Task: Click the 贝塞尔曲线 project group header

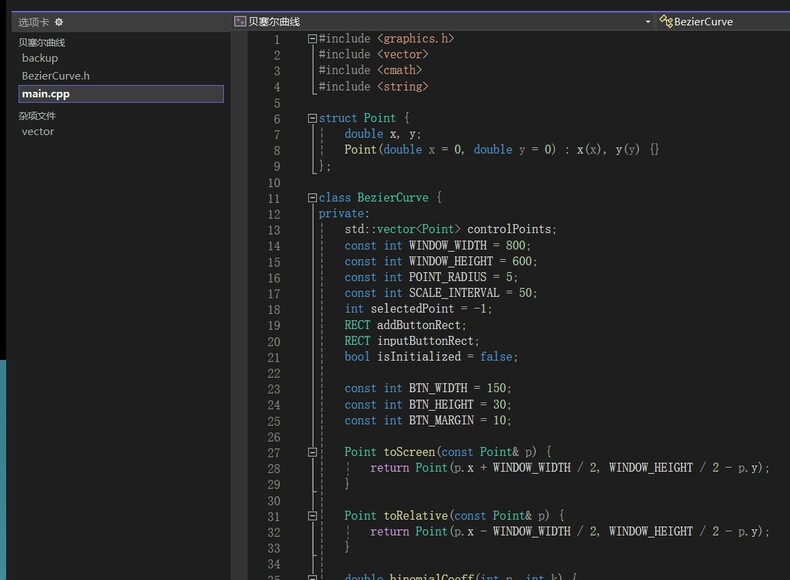Action: (x=42, y=42)
